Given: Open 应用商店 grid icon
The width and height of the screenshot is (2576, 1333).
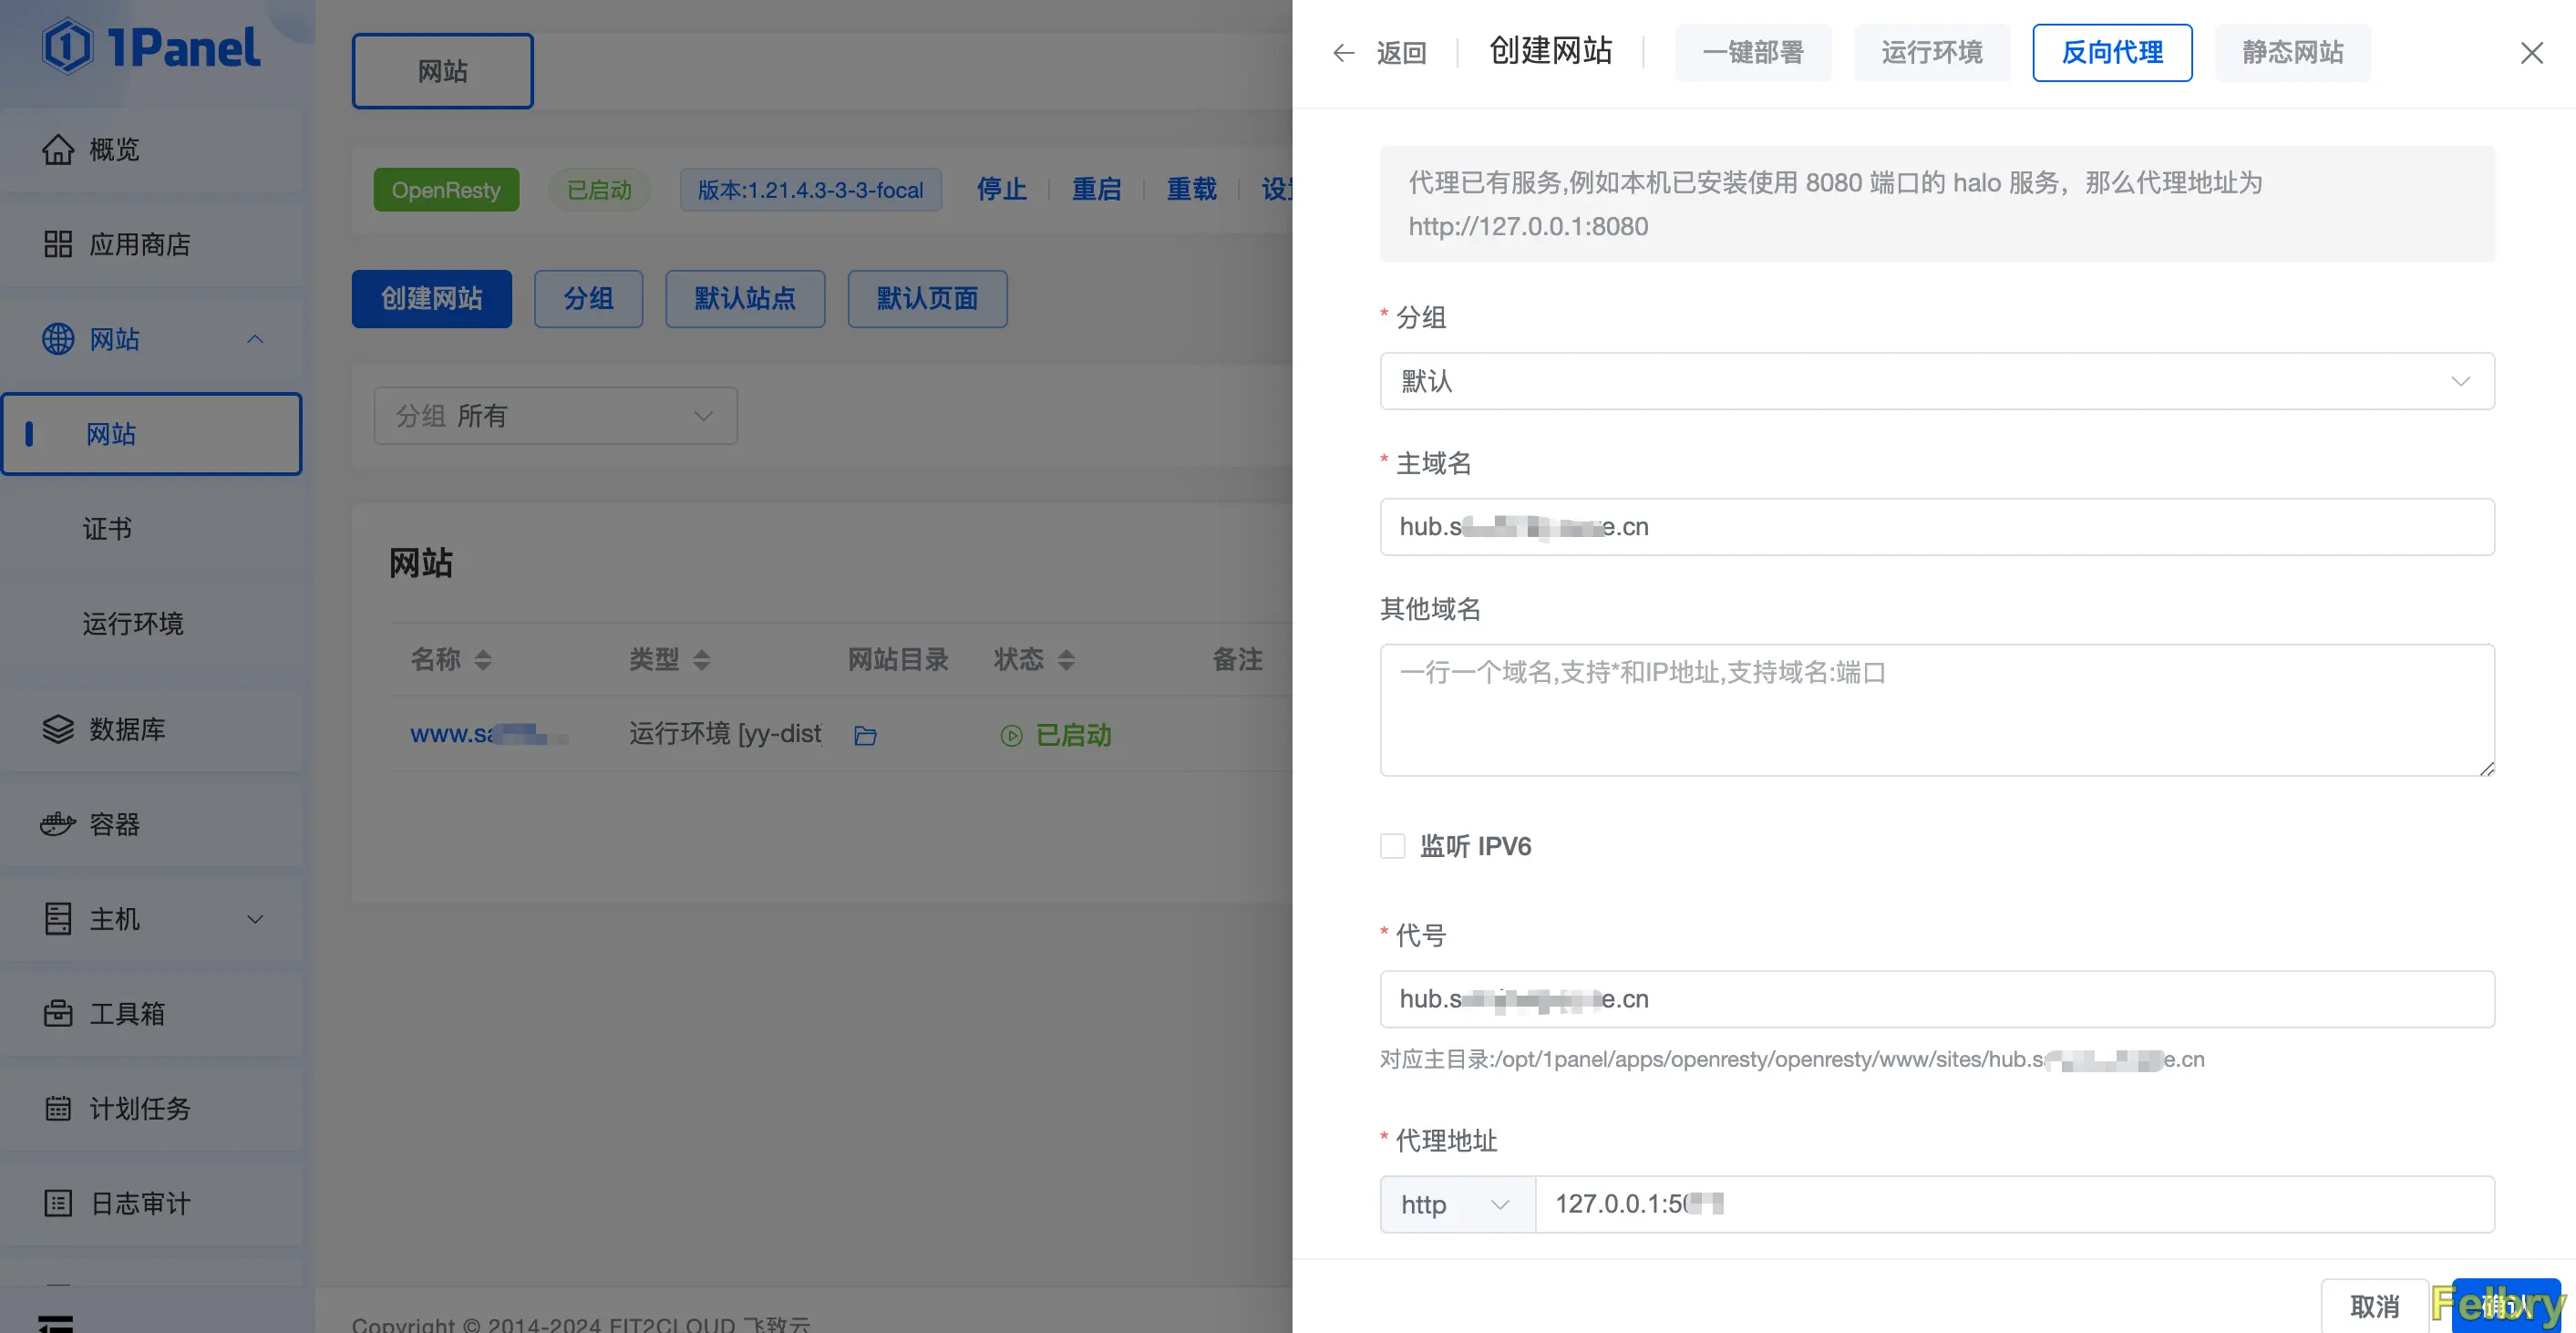Looking at the screenshot, I should pos(58,244).
